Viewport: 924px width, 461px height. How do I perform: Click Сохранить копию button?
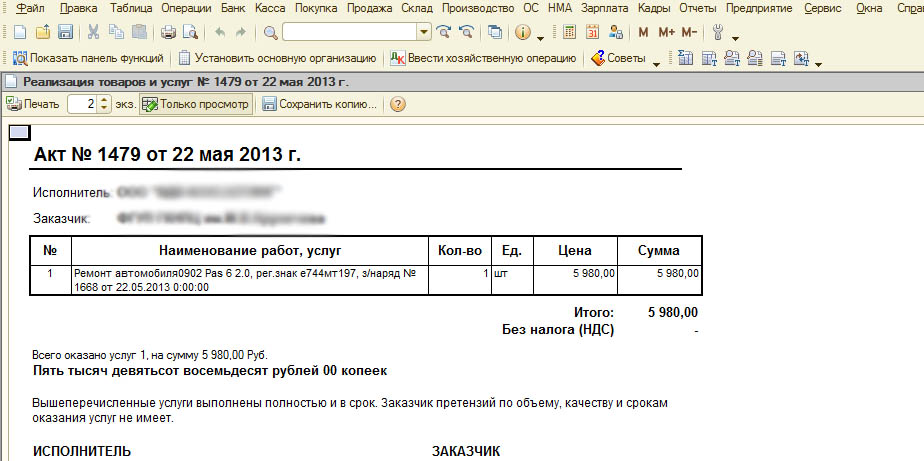pyautogui.click(x=319, y=104)
